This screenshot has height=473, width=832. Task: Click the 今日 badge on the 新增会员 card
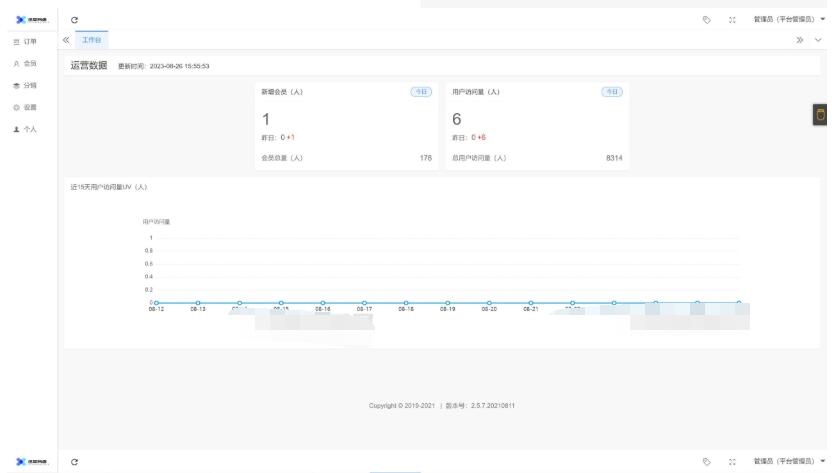coord(421,92)
